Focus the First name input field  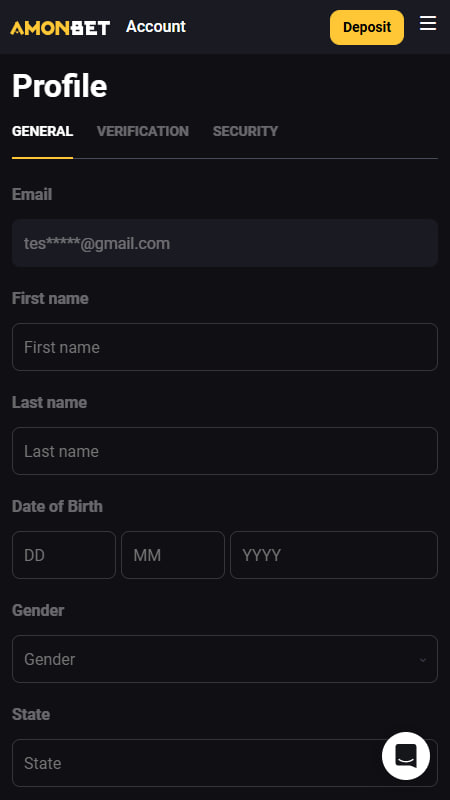[x=225, y=347]
